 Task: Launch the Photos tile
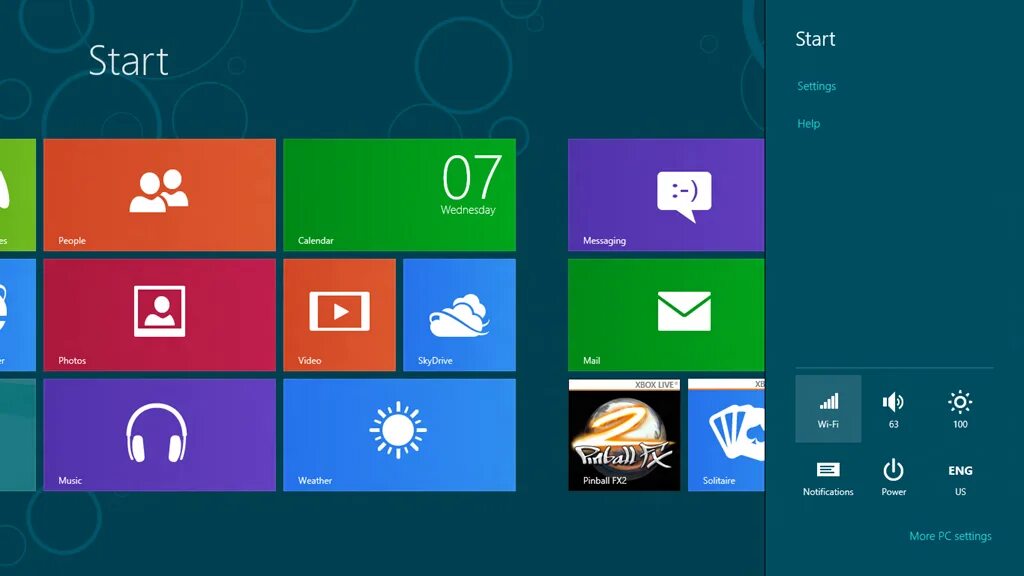pyautogui.click(x=159, y=315)
